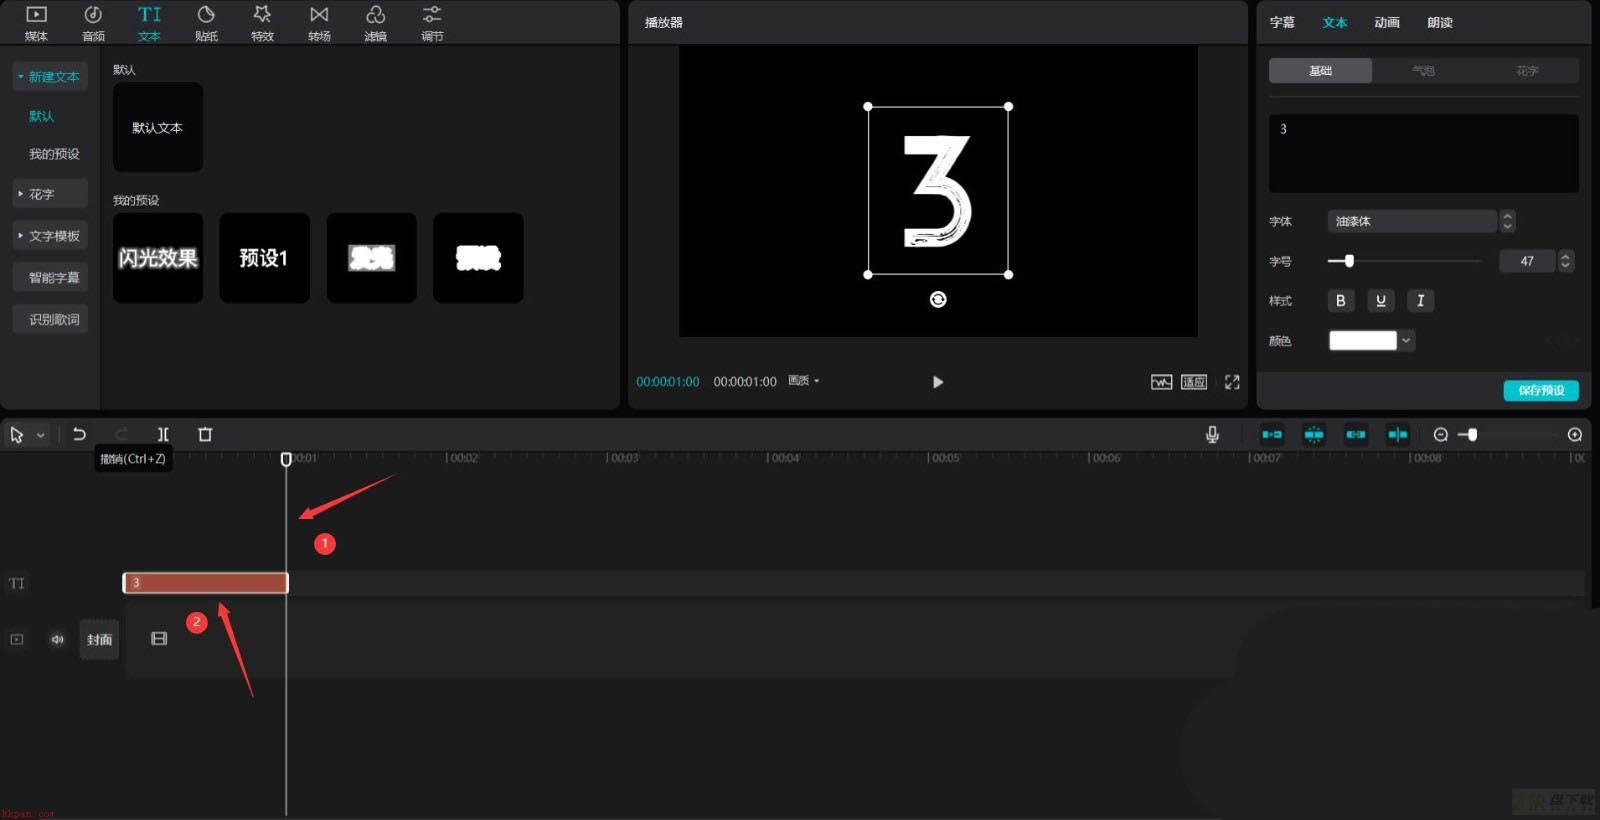Switch to the 动画 tab
The height and width of the screenshot is (820, 1600).
[x=1387, y=22]
